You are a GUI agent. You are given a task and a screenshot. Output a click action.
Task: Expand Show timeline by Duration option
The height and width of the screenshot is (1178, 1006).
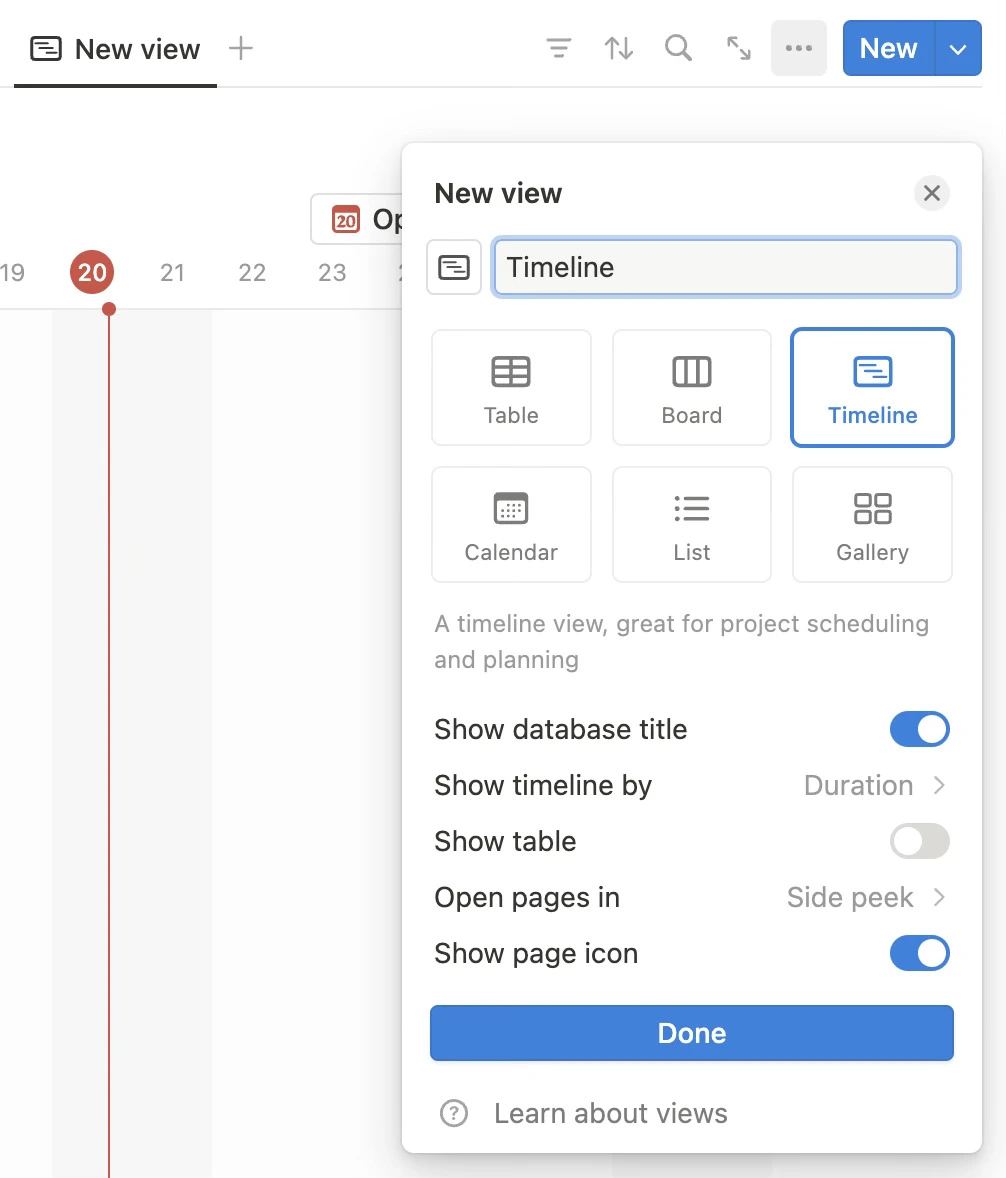pyautogui.click(x=875, y=785)
